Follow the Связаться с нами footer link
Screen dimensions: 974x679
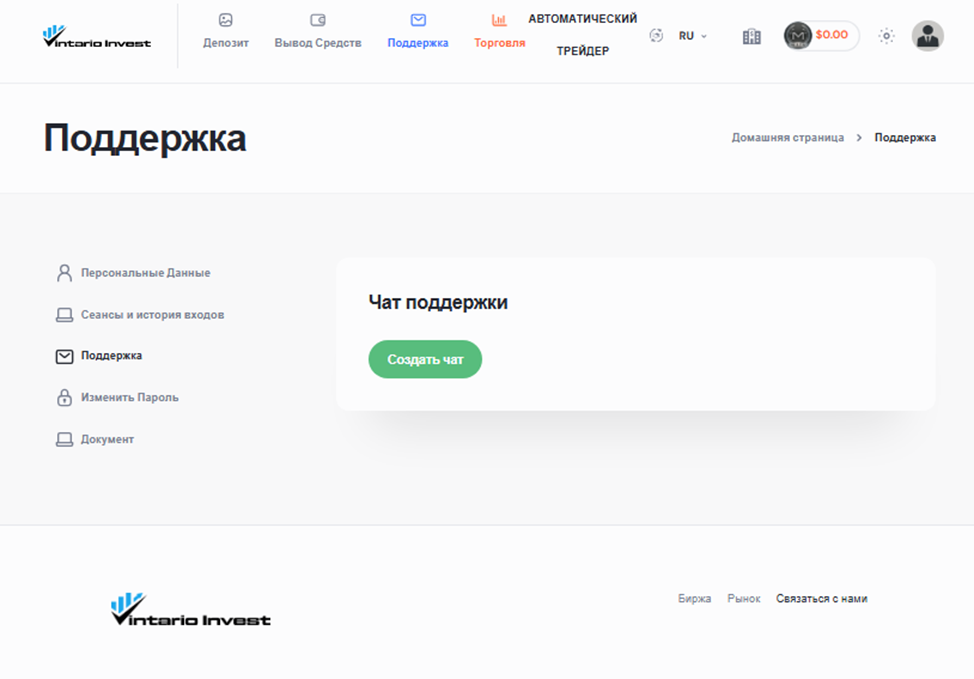[821, 598]
